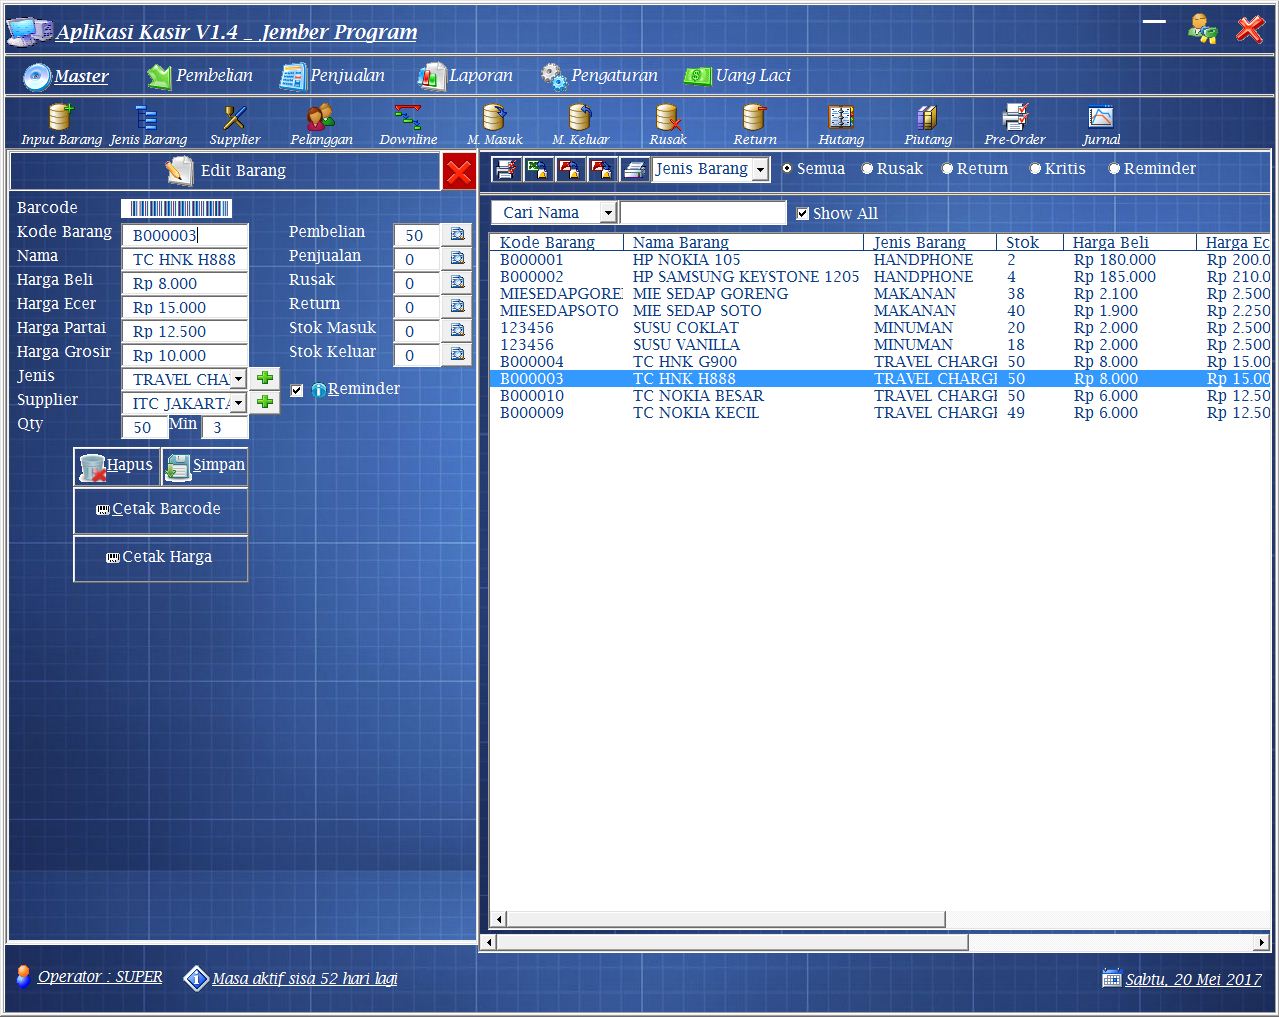The image size is (1279, 1017).
Task: Click the red X closing Edit Barang panel
Action: tap(459, 171)
